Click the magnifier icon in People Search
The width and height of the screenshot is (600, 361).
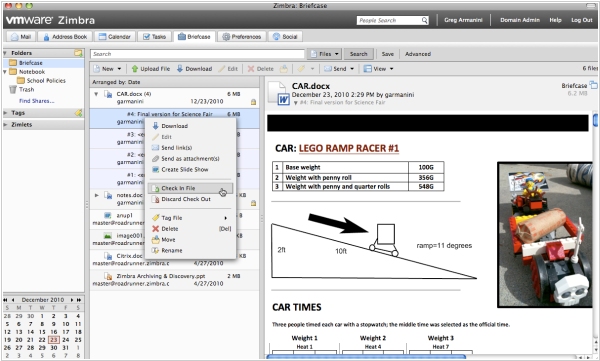click(425, 20)
